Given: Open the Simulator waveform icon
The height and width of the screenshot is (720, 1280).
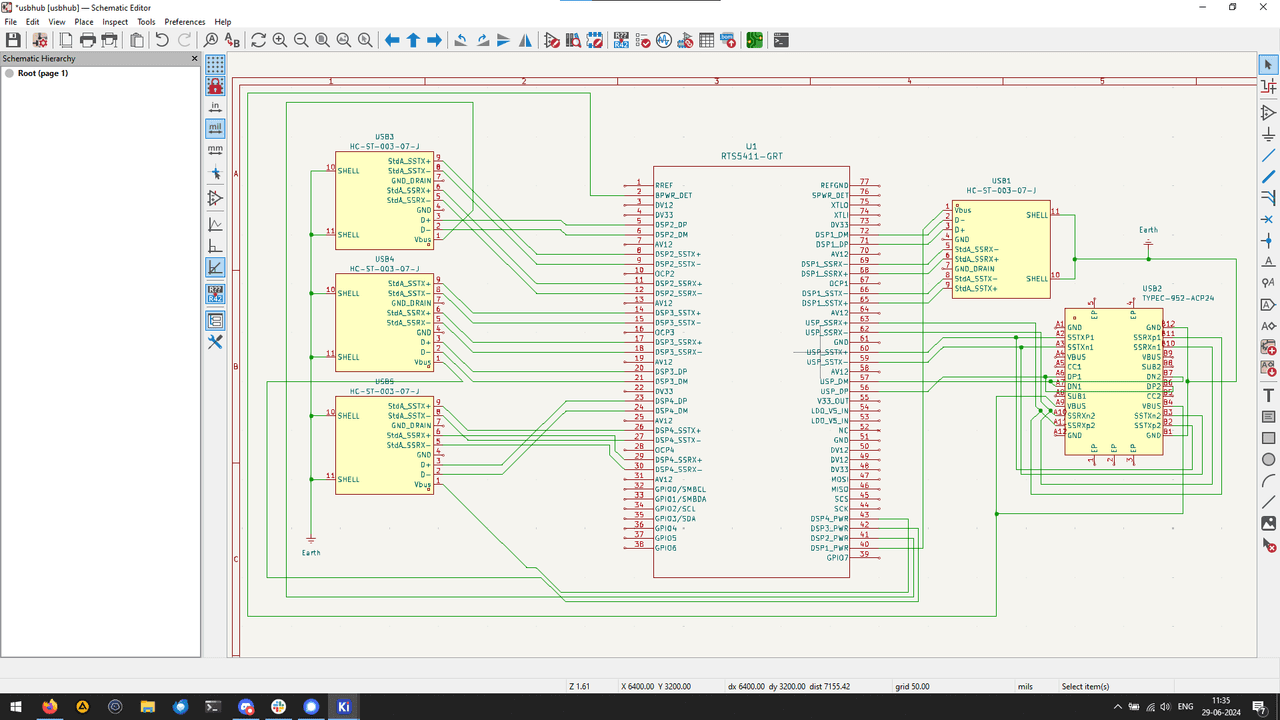Looking at the screenshot, I should pos(663,40).
